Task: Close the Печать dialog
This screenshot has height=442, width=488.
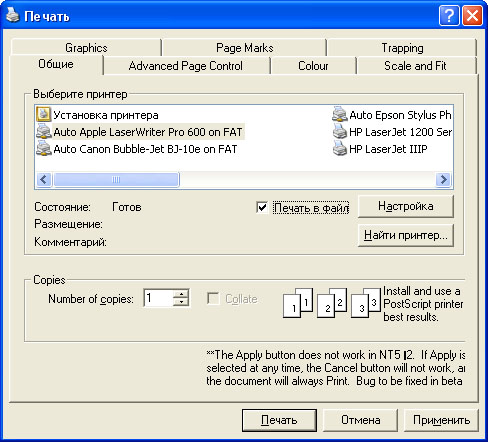Action: pyautogui.click(x=472, y=15)
